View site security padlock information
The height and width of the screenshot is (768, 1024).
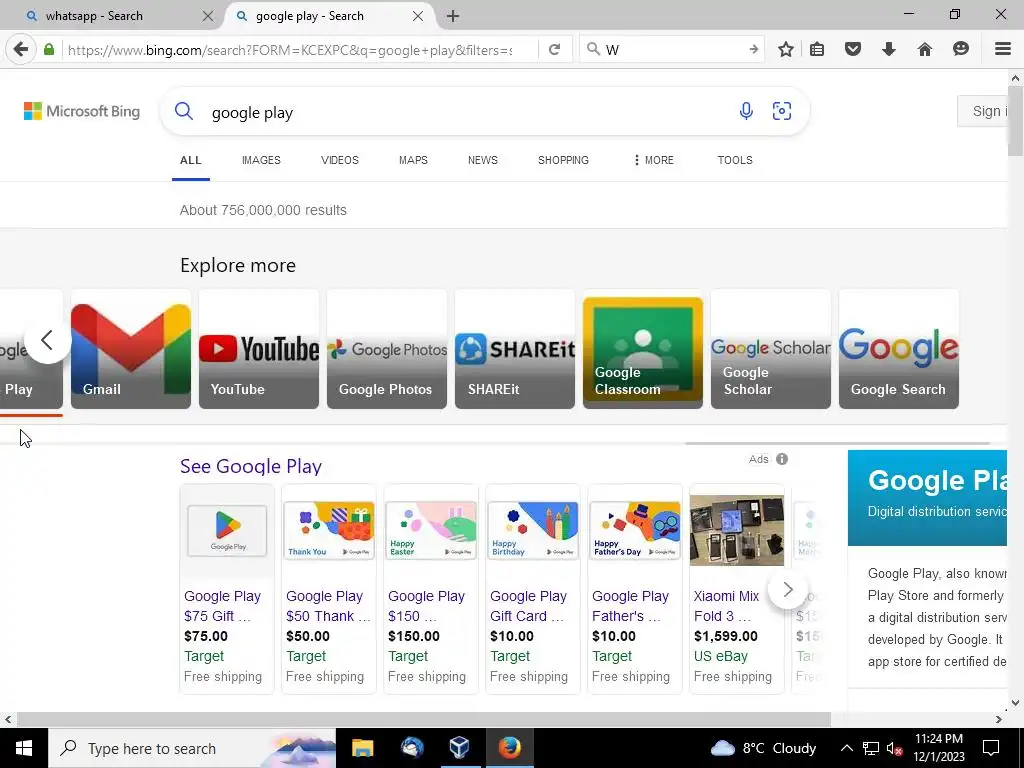pyautogui.click(x=49, y=50)
